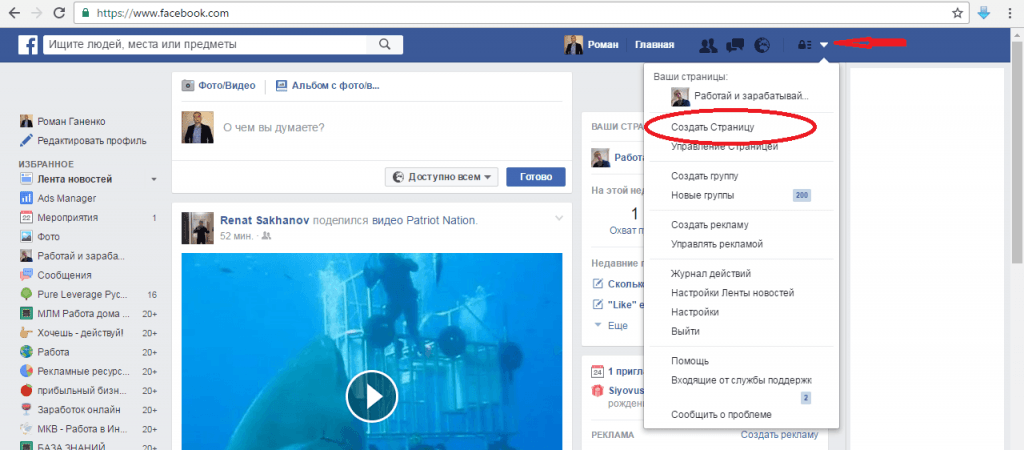Click Альбом с фото/видео option

[327, 86]
